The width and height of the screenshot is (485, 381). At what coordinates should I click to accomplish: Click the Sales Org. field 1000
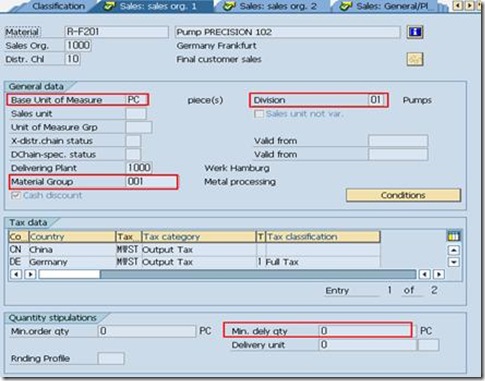click(78, 45)
